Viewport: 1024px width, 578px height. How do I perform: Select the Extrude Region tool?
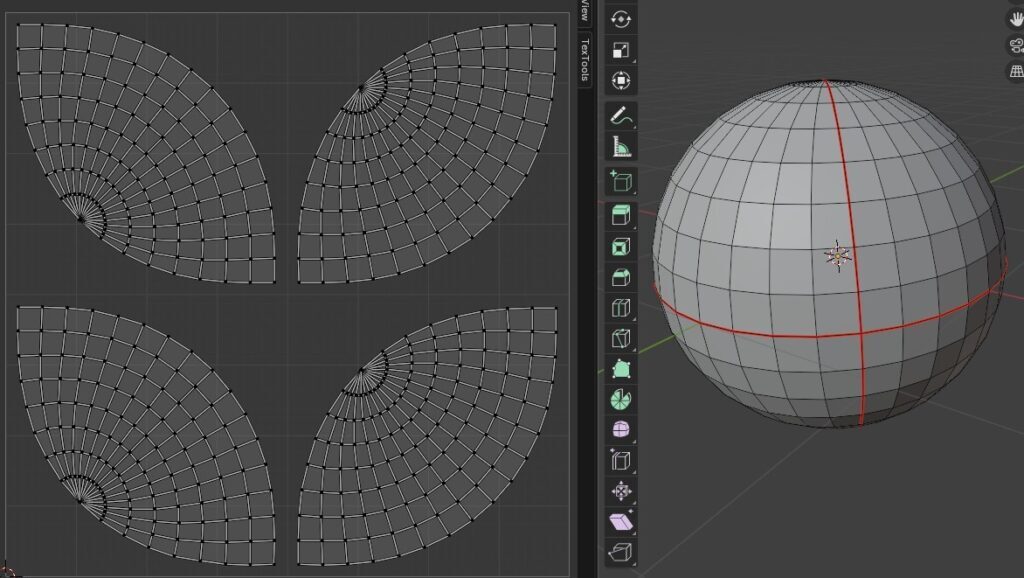pyautogui.click(x=620, y=216)
